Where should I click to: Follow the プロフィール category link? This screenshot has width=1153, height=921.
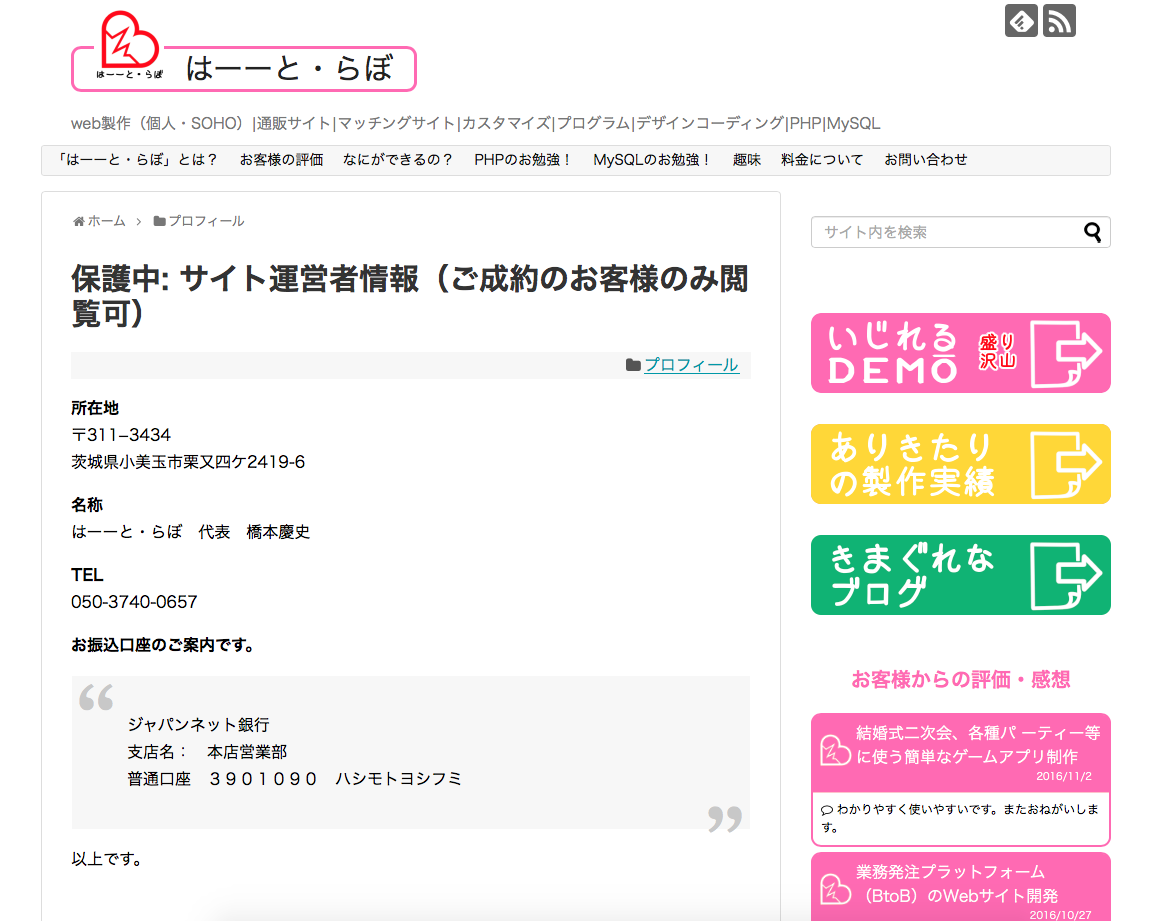click(x=692, y=364)
